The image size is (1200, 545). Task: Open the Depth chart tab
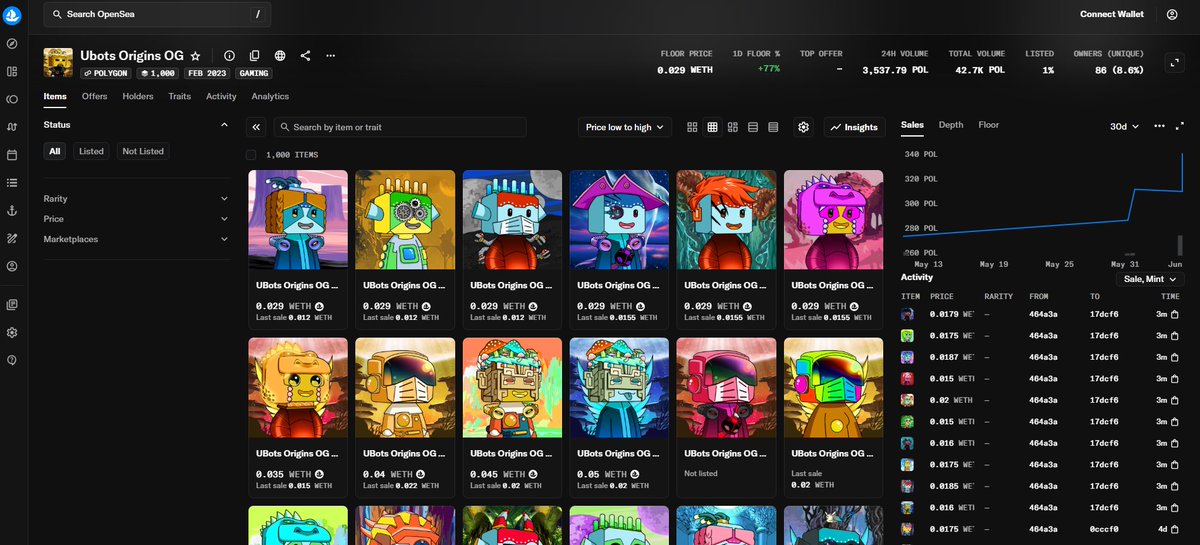click(951, 125)
